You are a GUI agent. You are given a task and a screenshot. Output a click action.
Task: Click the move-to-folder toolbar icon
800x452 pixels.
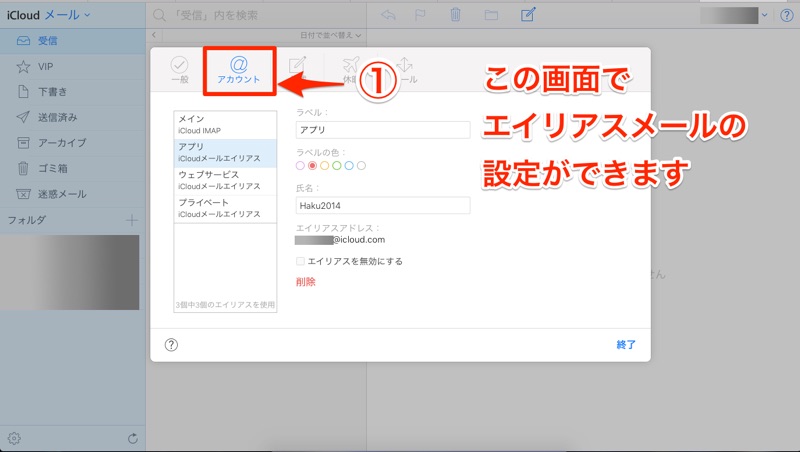[x=491, y=15]
